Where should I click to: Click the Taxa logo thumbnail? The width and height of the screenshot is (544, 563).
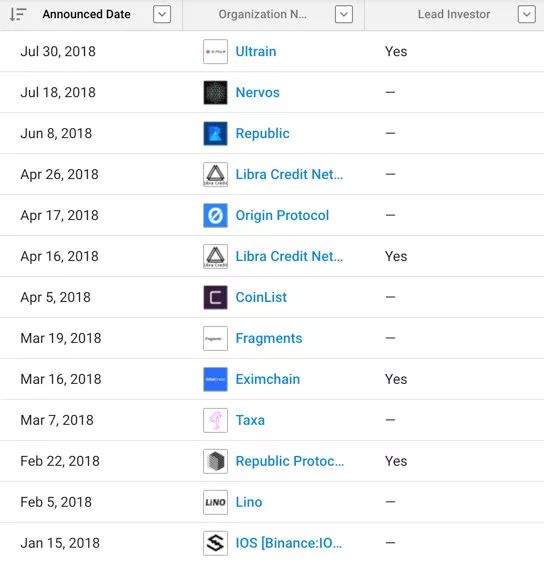coord(215,420)
